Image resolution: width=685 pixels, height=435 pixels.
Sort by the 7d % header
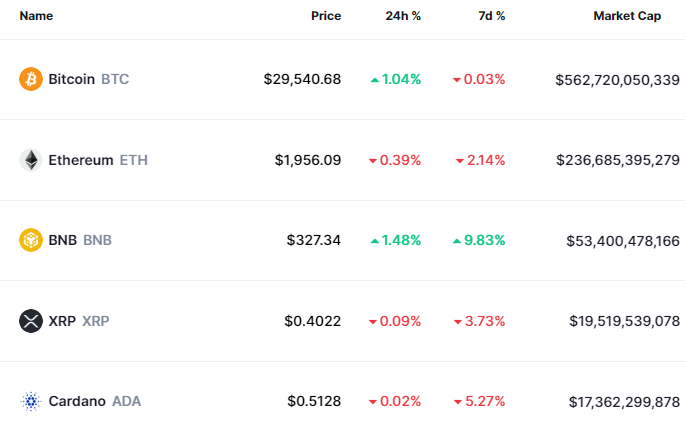[490, 16]
